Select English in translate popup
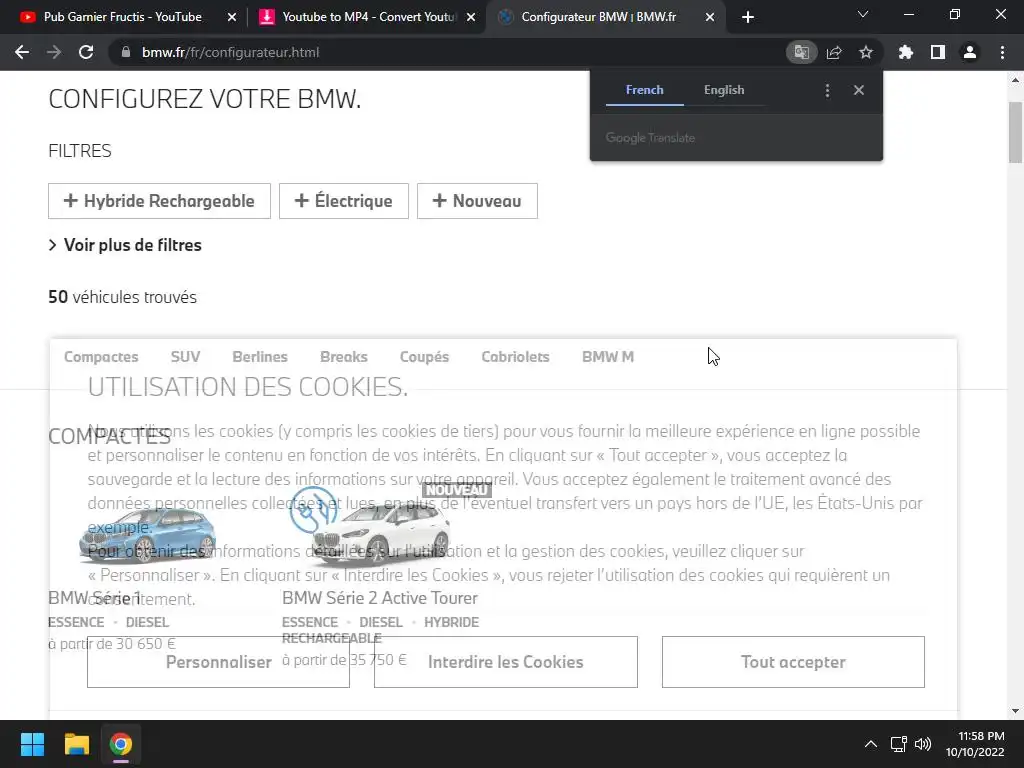 pos(724,90)
